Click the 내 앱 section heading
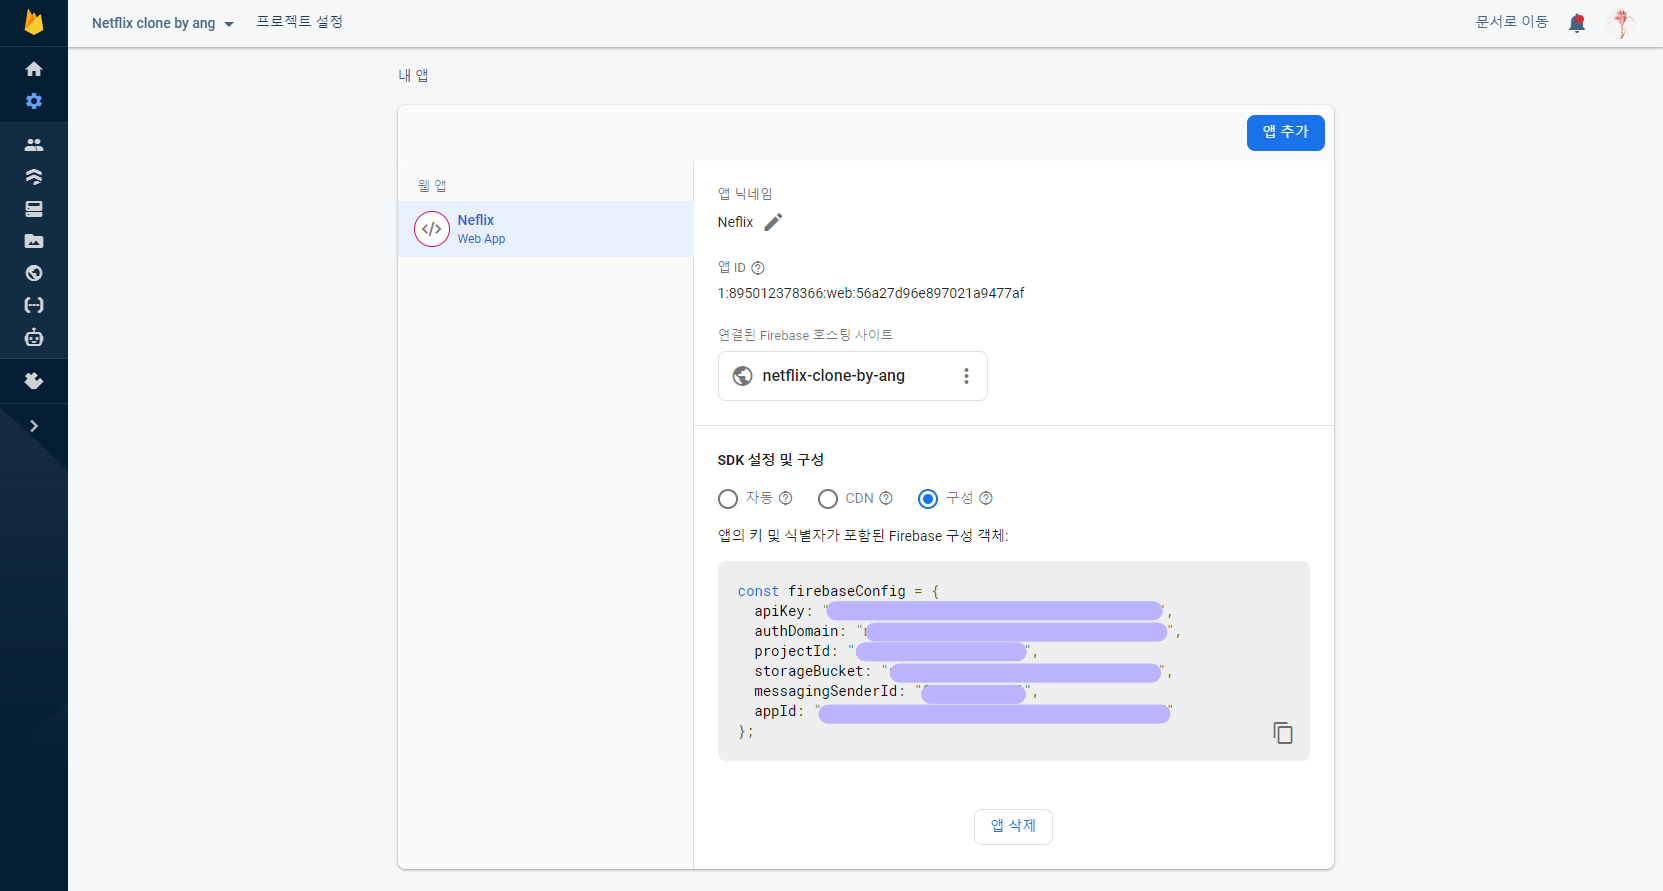Screen dimensions: 1663x891 point(413,75)
